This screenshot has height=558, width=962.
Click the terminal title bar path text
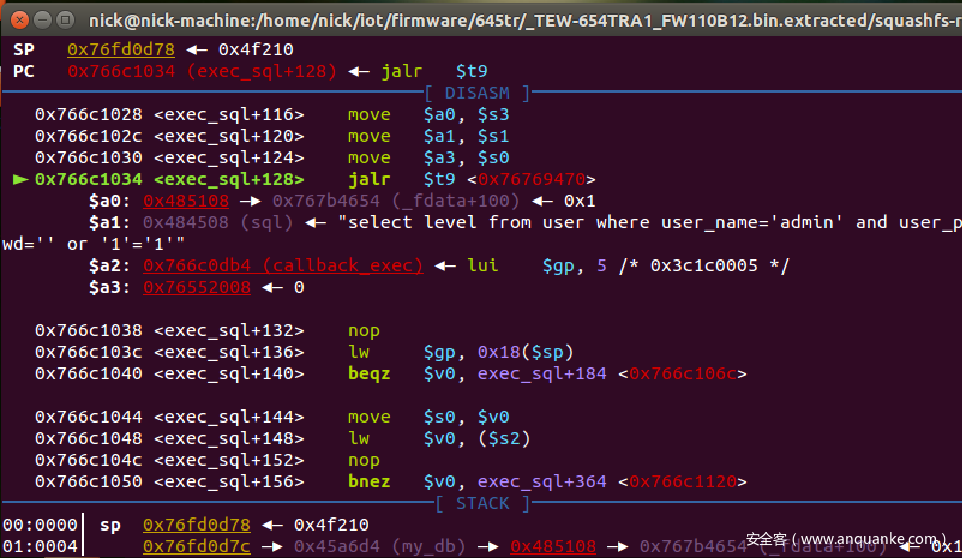(x=525, y=21)
